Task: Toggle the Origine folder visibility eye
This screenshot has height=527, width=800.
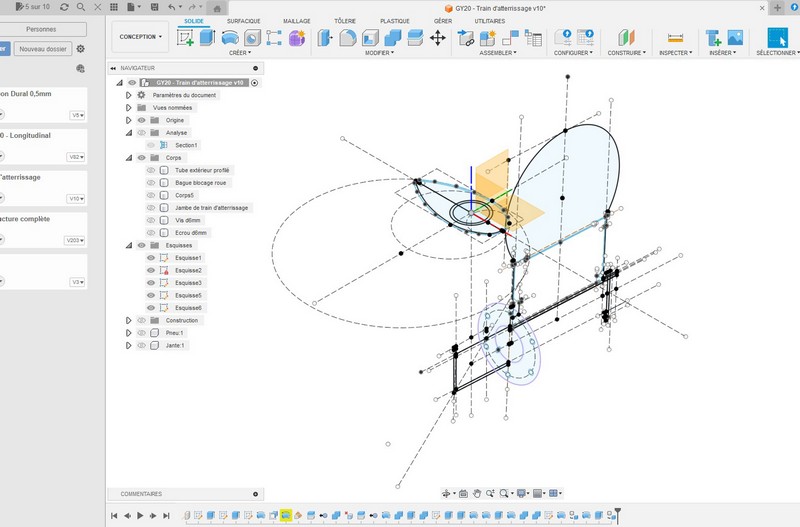Action: coord(141,120)
